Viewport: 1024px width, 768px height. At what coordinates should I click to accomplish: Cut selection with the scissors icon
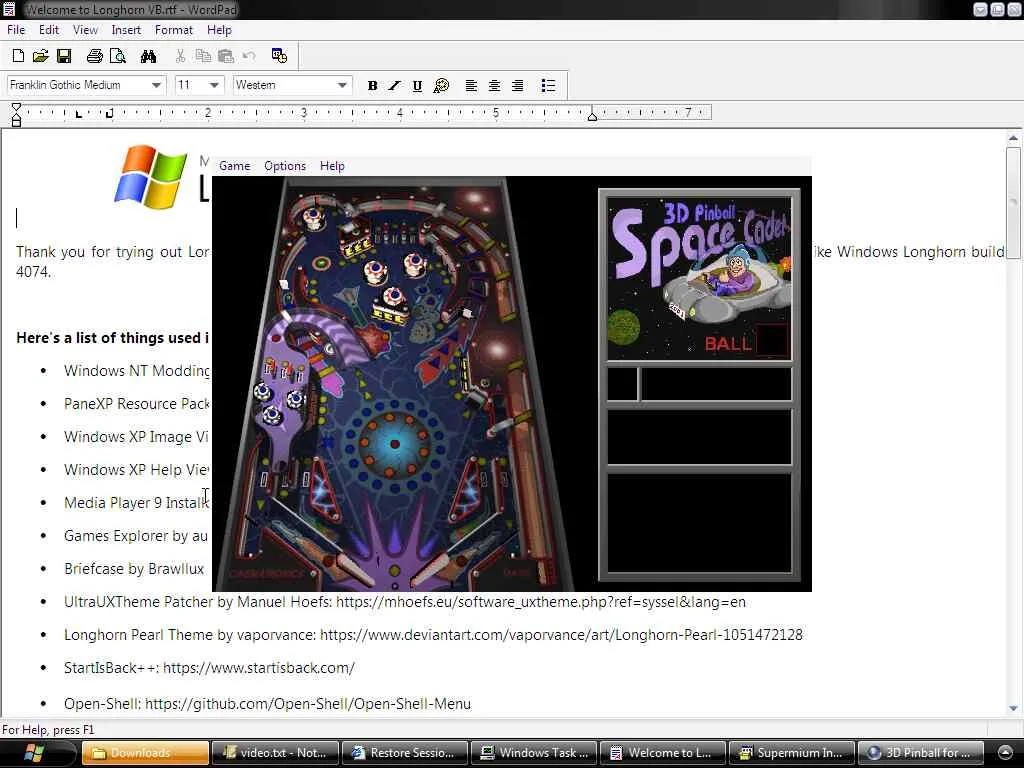[x=180, y=56]
